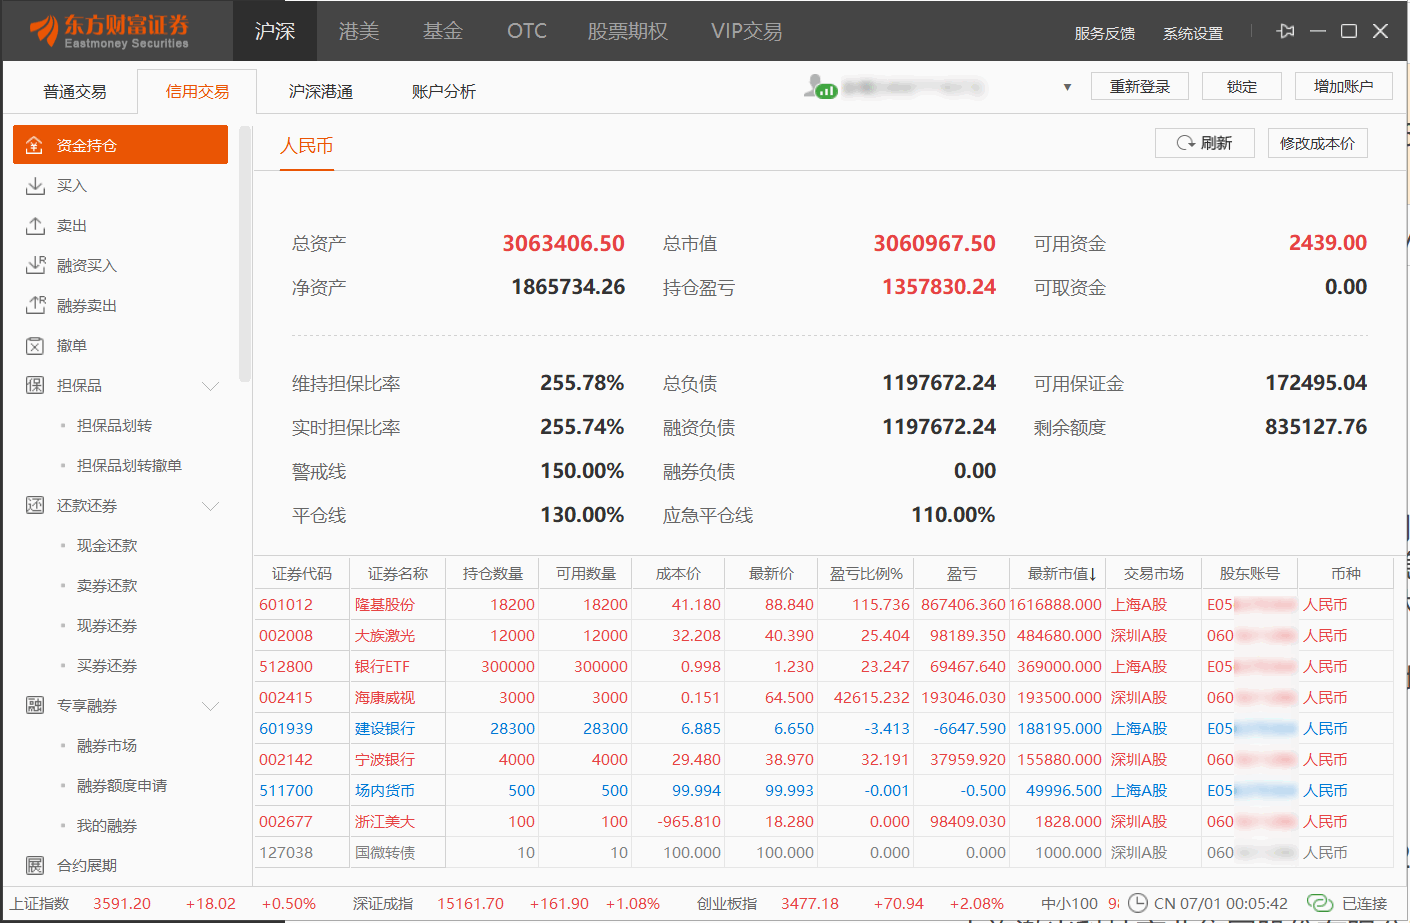Select the 人民币 currency tab
The width and height of the screenshot is (1410, 923).
[x=307, y=146]
